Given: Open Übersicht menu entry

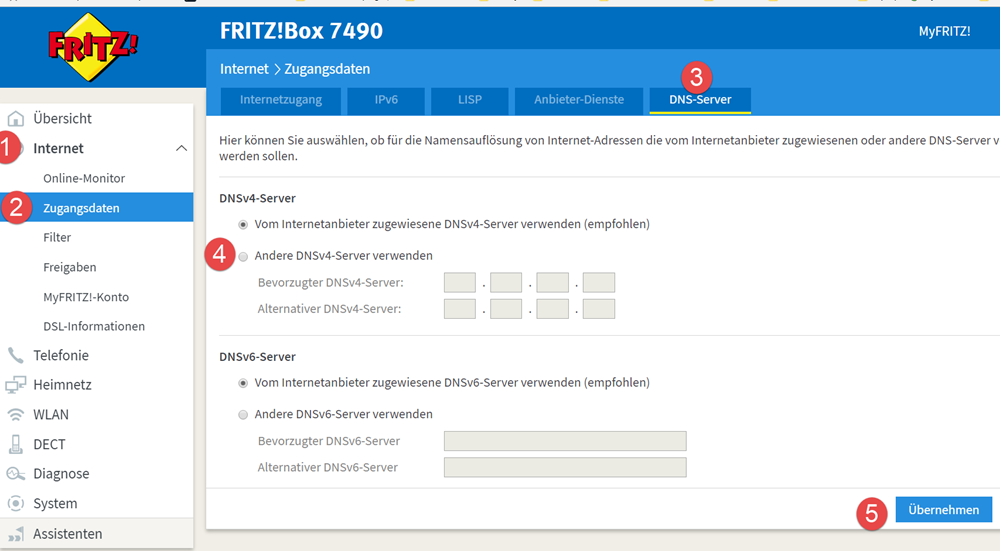Looking at the screenshot, I should click(x=62, y=119).
